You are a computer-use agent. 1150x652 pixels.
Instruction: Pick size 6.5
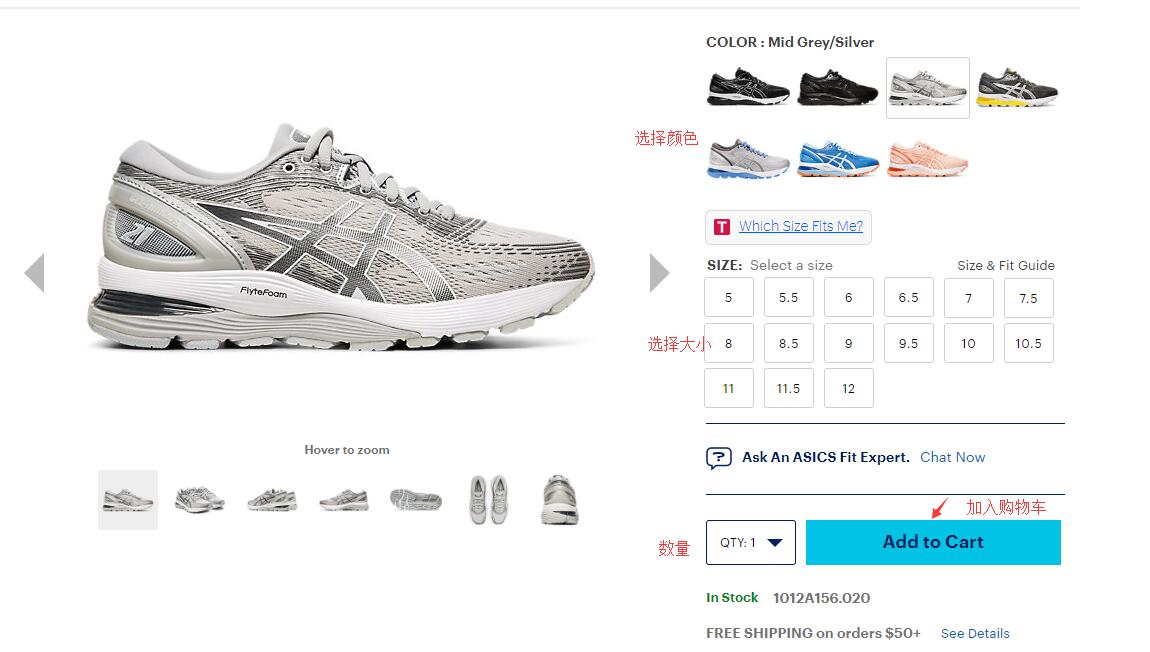[909, 298]
